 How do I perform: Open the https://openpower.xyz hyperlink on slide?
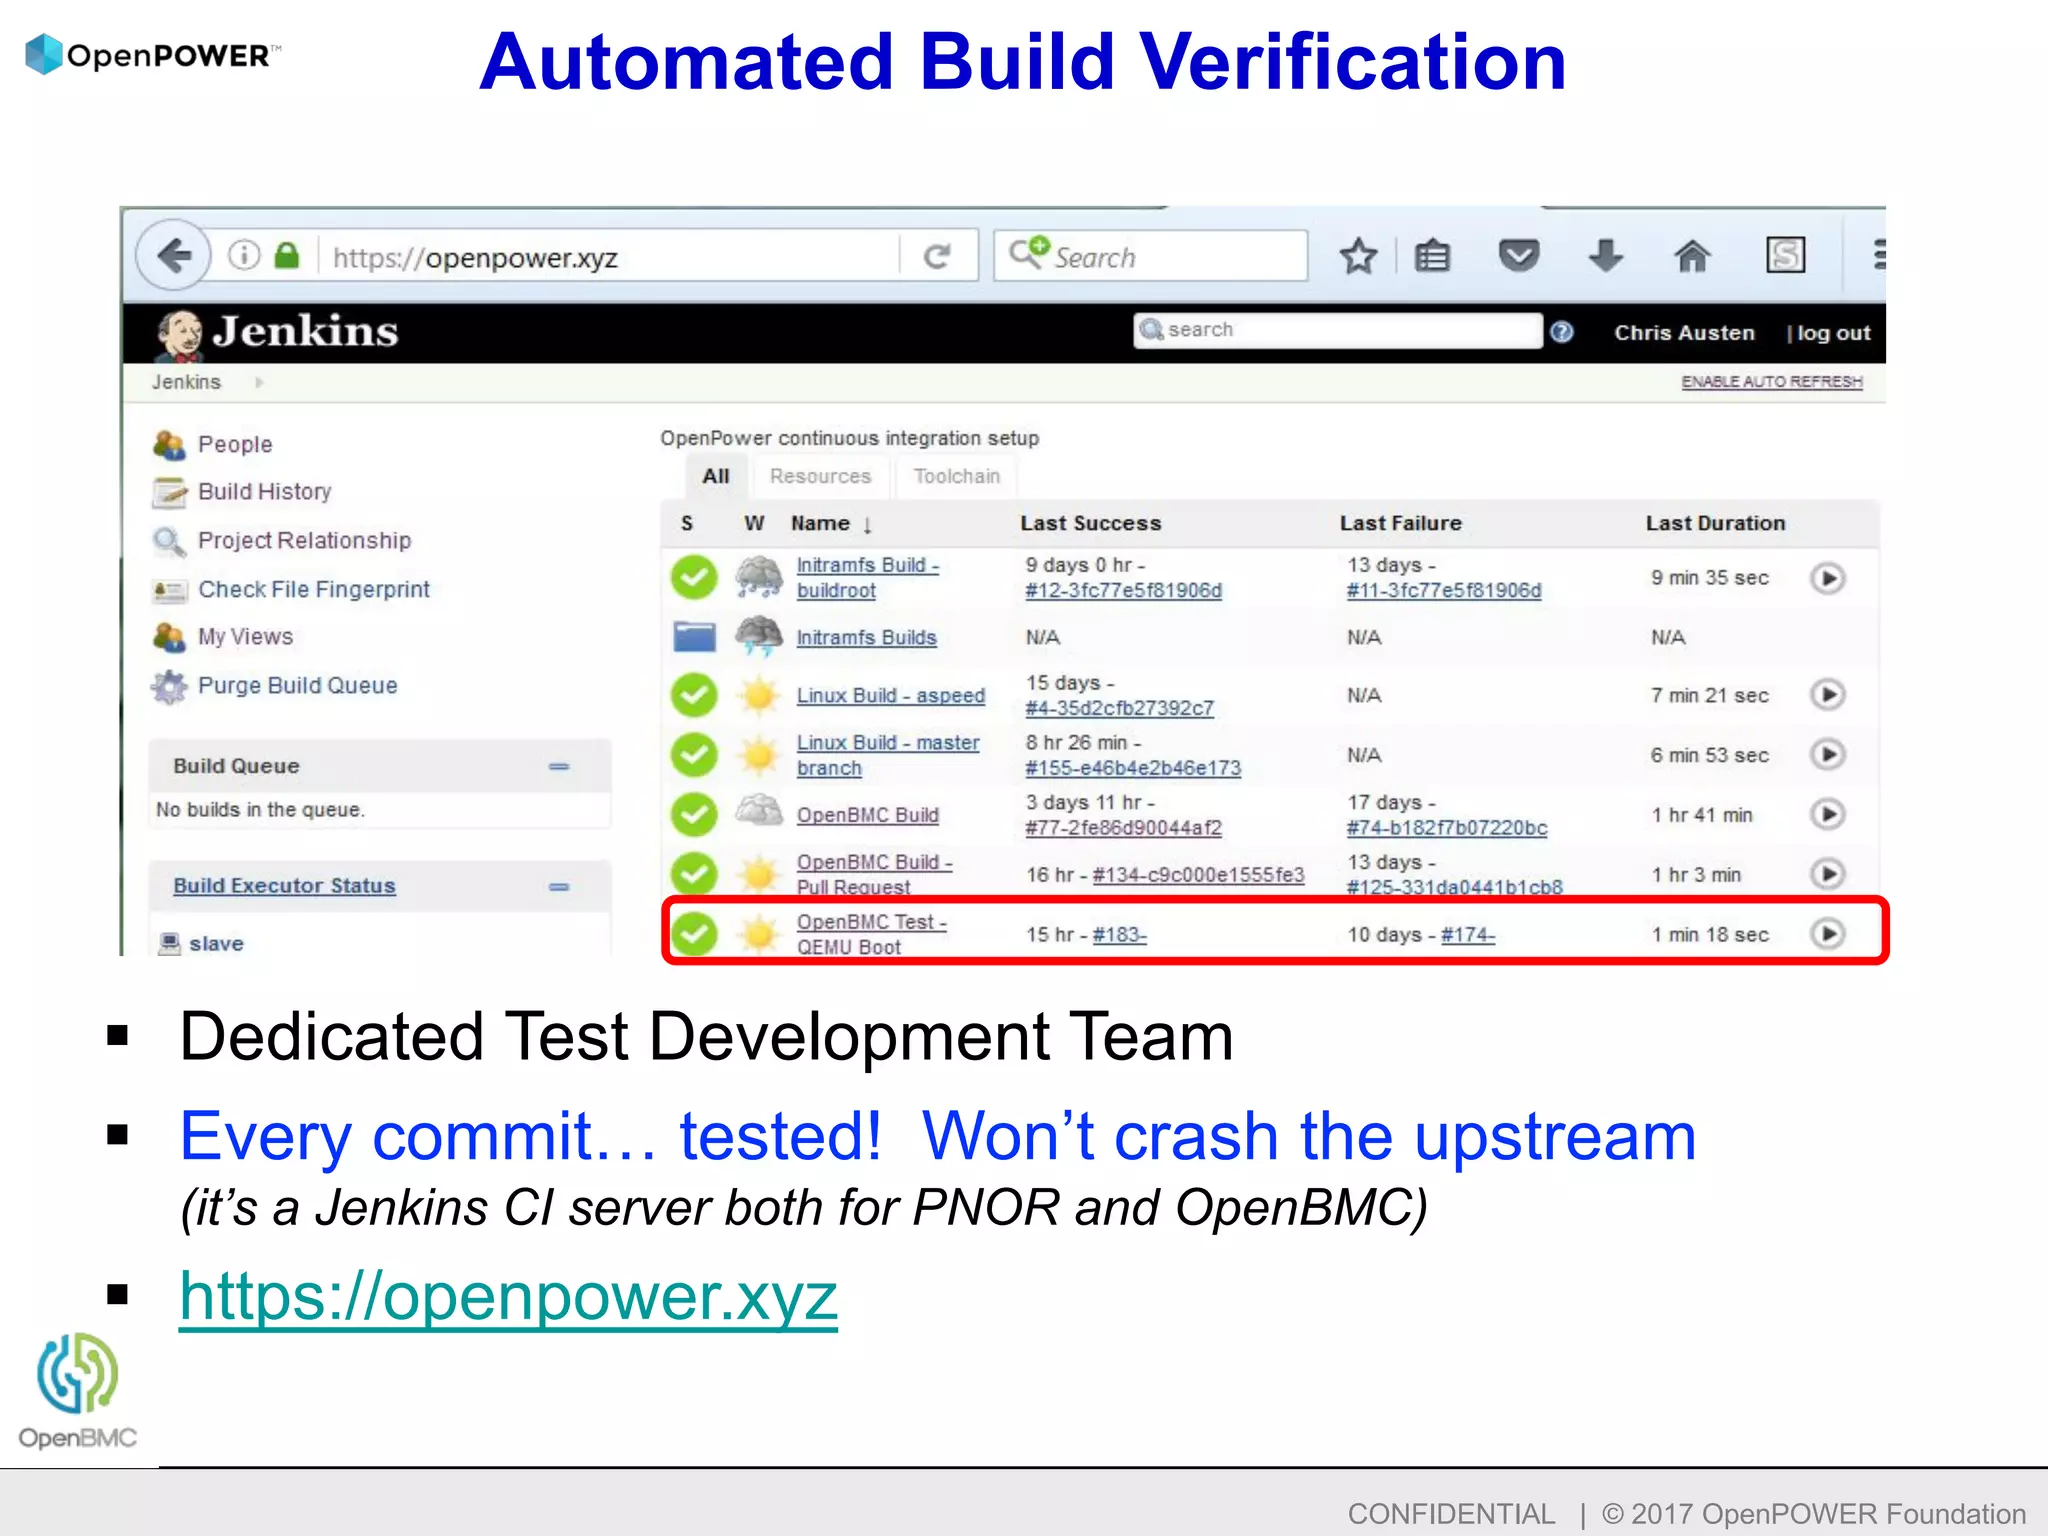(508, 1296)
